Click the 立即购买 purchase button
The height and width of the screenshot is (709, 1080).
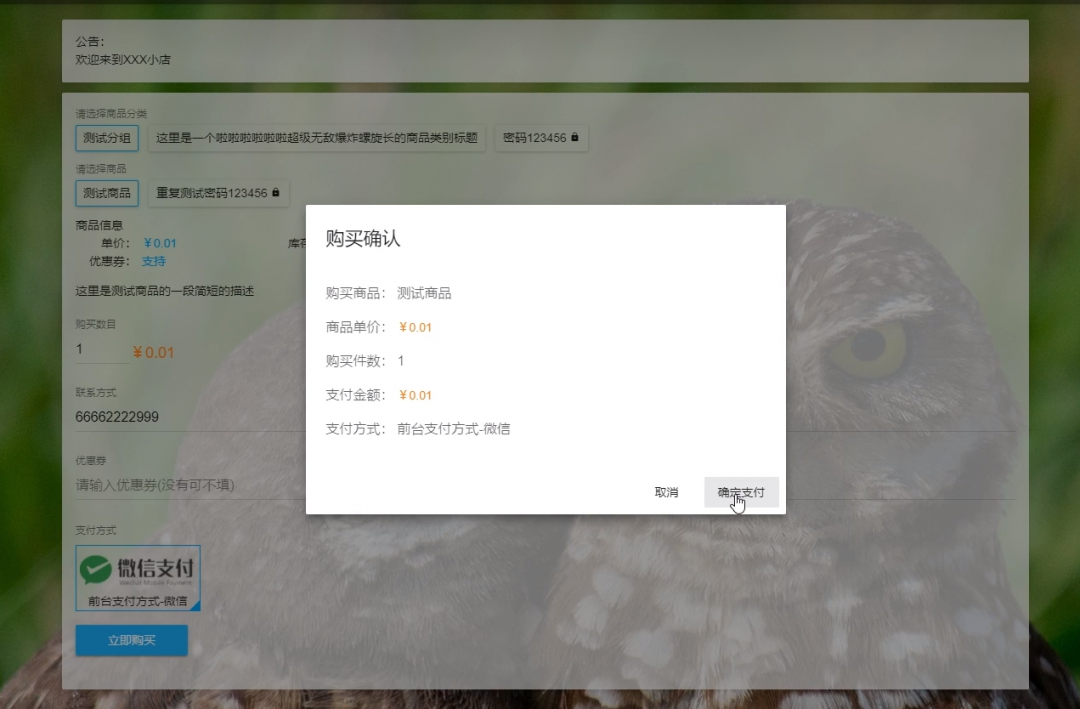click(x=132, y=640)
